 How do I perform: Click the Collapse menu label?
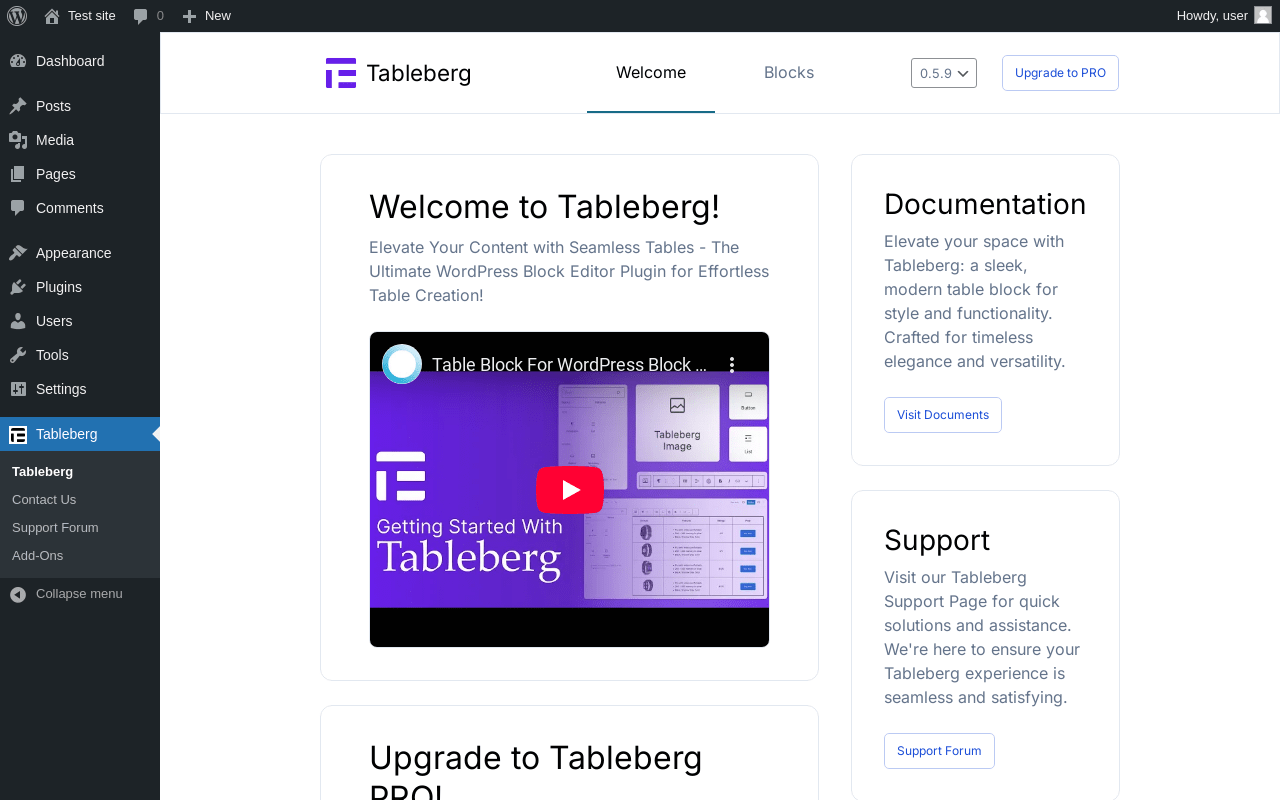pos(79,594)
